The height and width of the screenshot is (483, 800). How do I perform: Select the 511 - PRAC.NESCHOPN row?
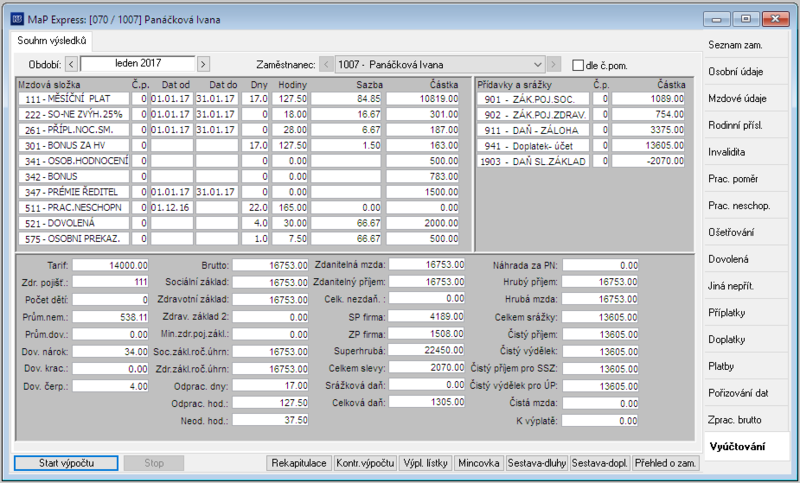[x=238, y=208]
